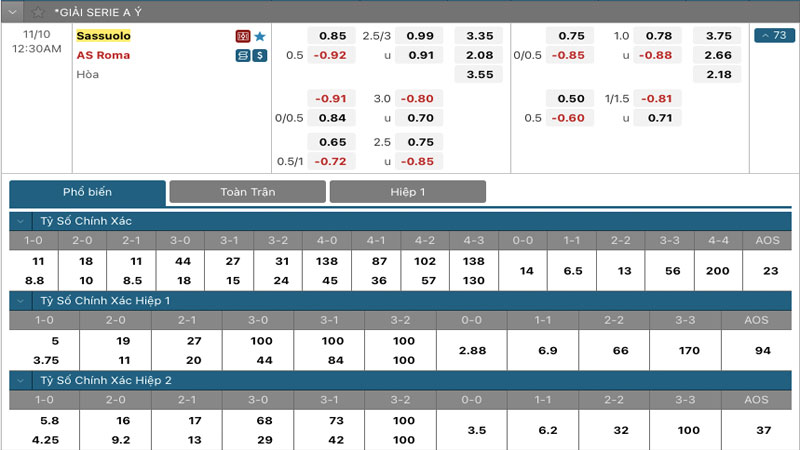Select the 3.35 full-time Sassuolo win odds
The height and width of the screenshot is (450, 800).
click(x=480, y=36)
